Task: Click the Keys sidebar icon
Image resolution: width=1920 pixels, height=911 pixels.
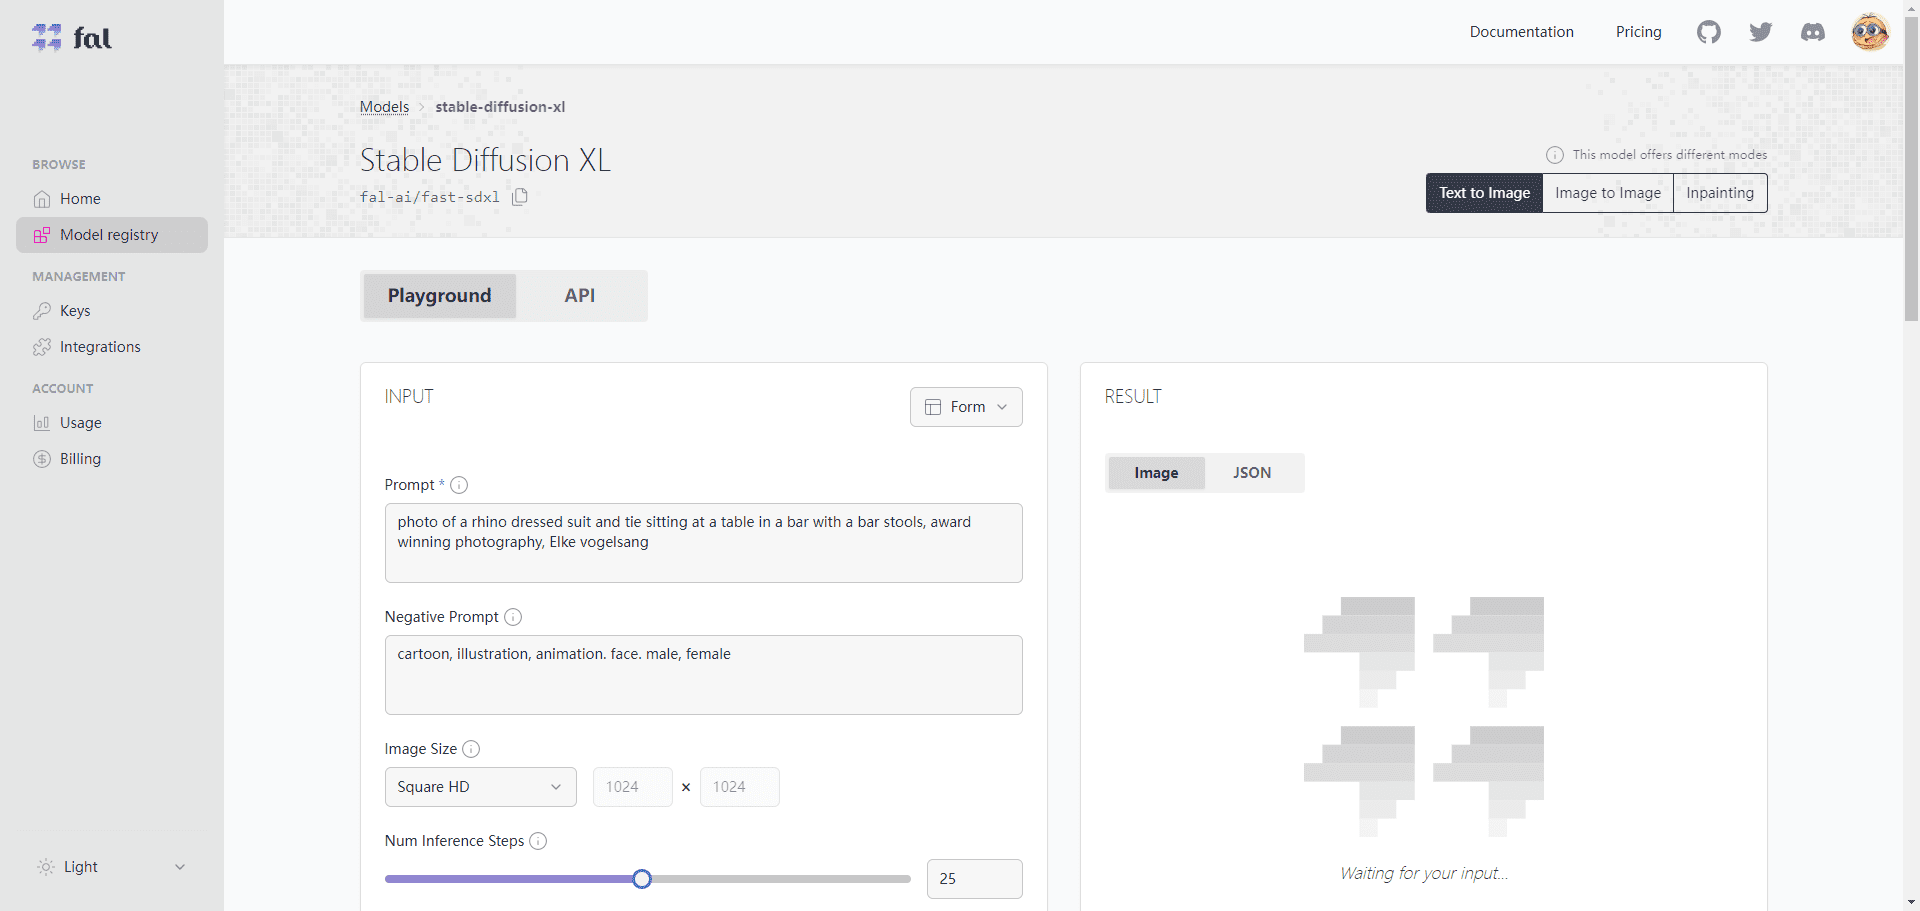Action: tap(42, 311)
